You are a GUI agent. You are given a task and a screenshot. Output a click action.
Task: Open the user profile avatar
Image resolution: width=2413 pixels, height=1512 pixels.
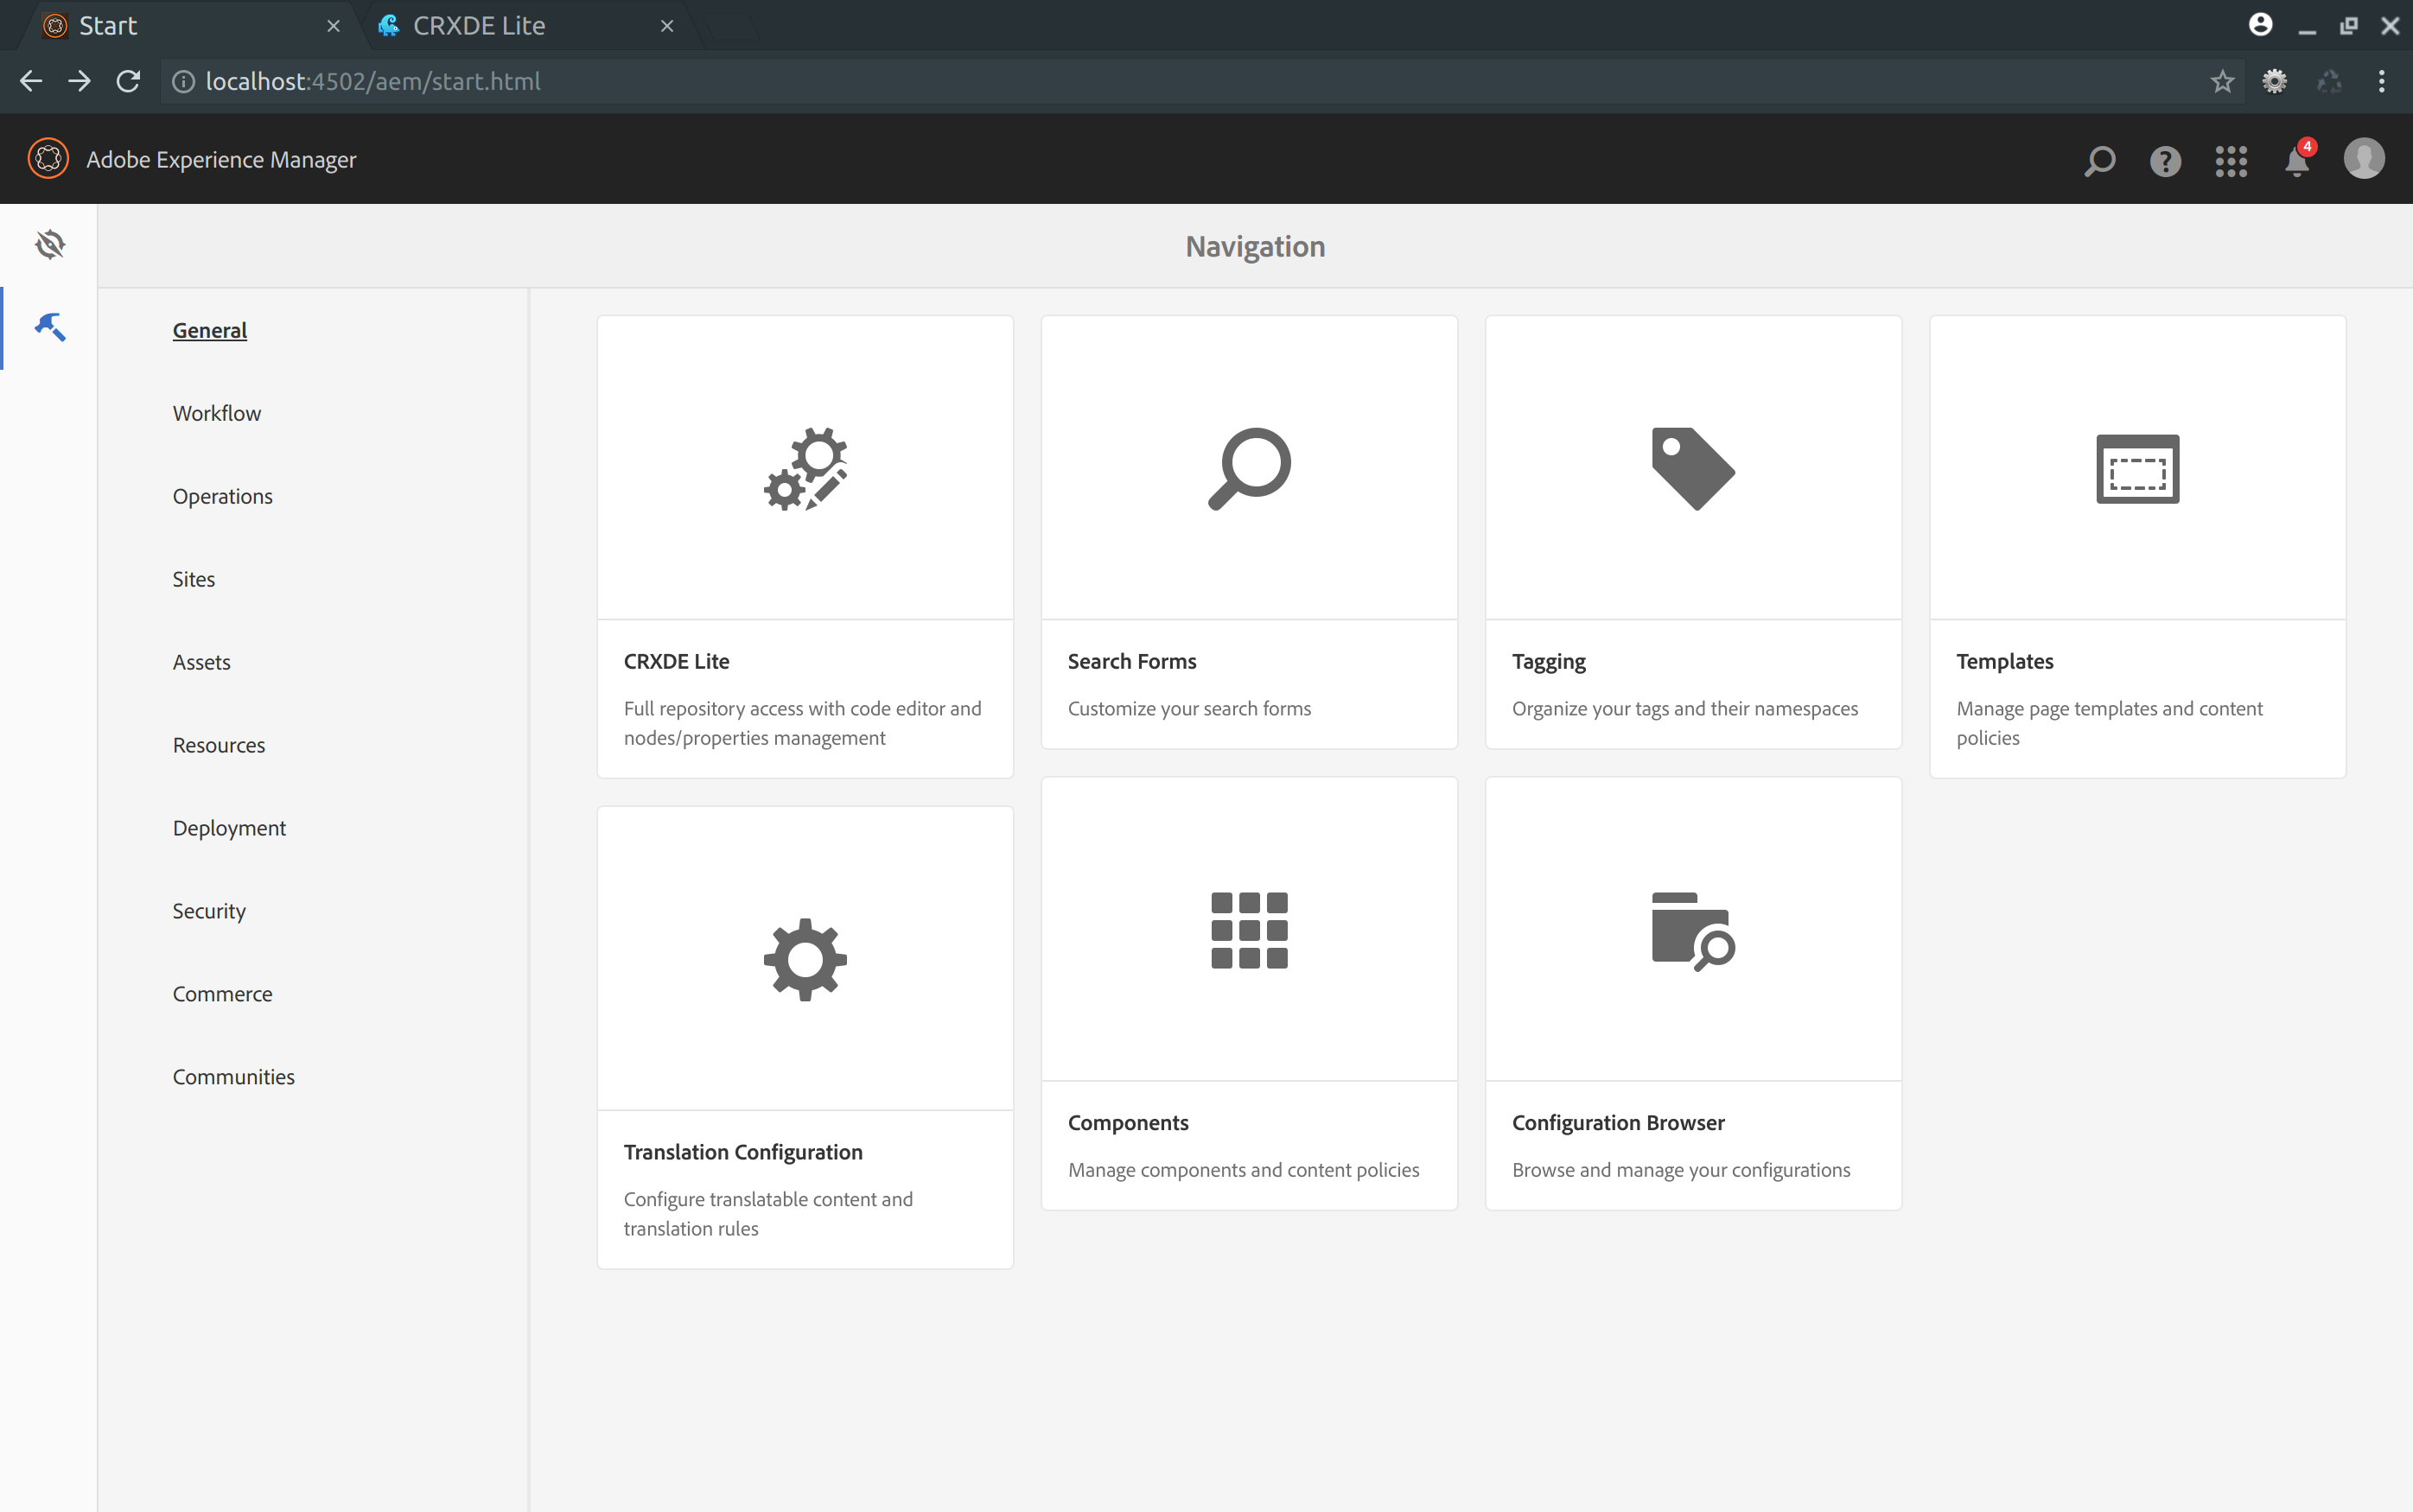2364,159
